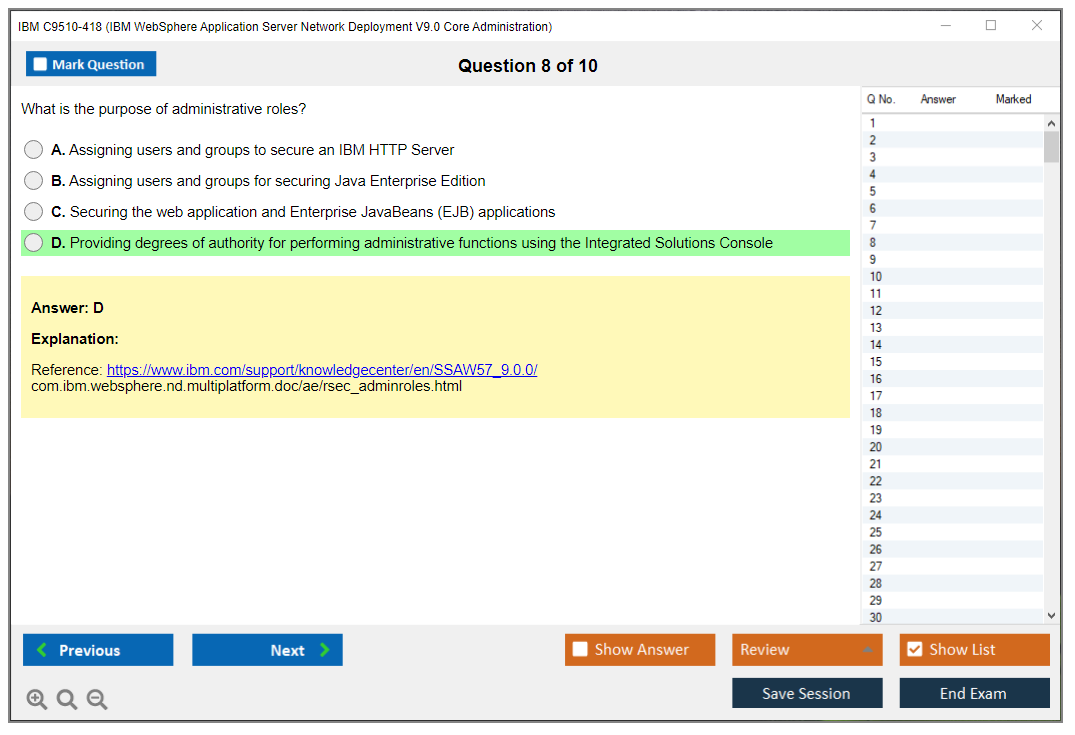Toggle the Show Answer checkbox
1075x735 pixels.
coord(581,650)
